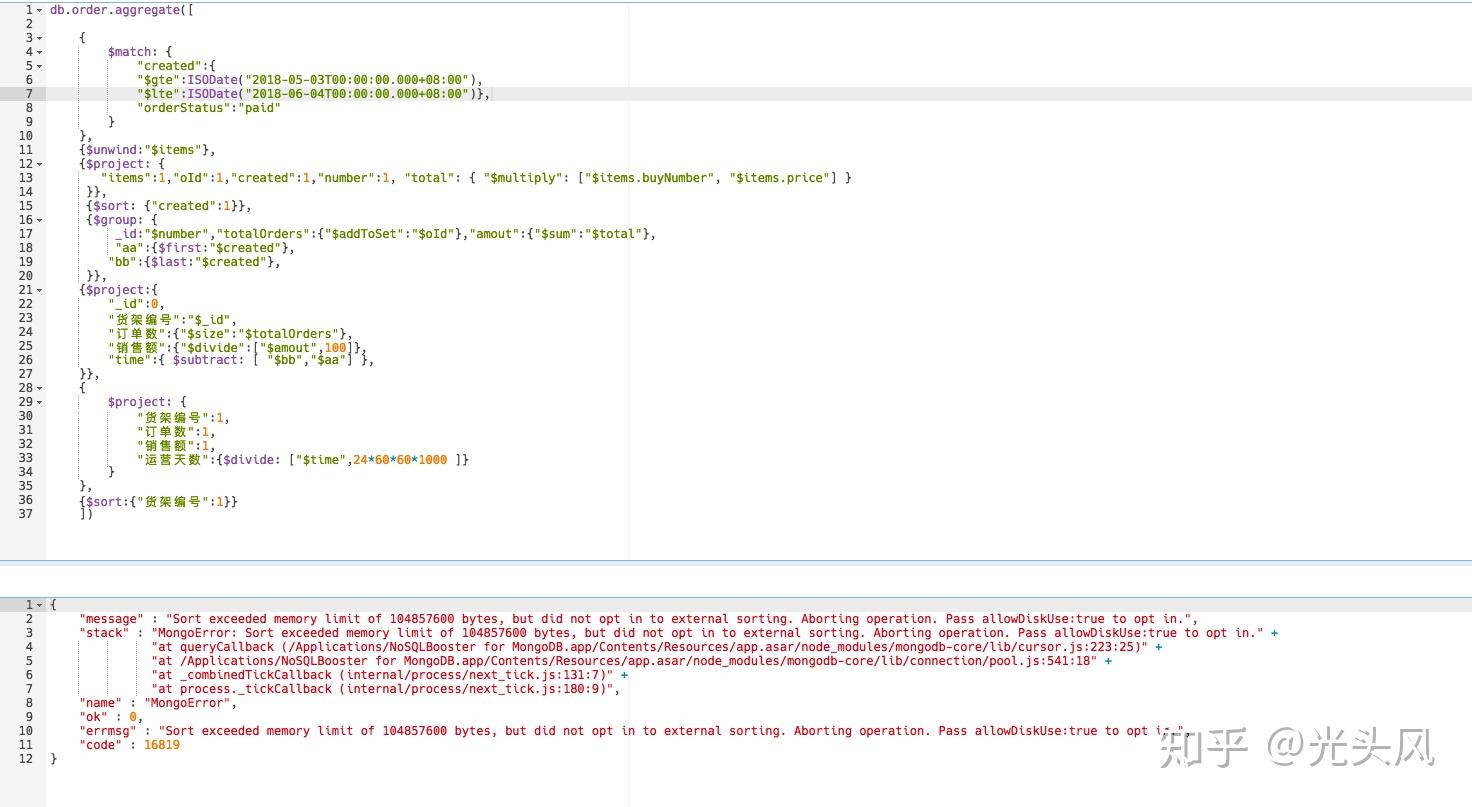Collapse the $project fold arrow on line 12

pos(40,164)
